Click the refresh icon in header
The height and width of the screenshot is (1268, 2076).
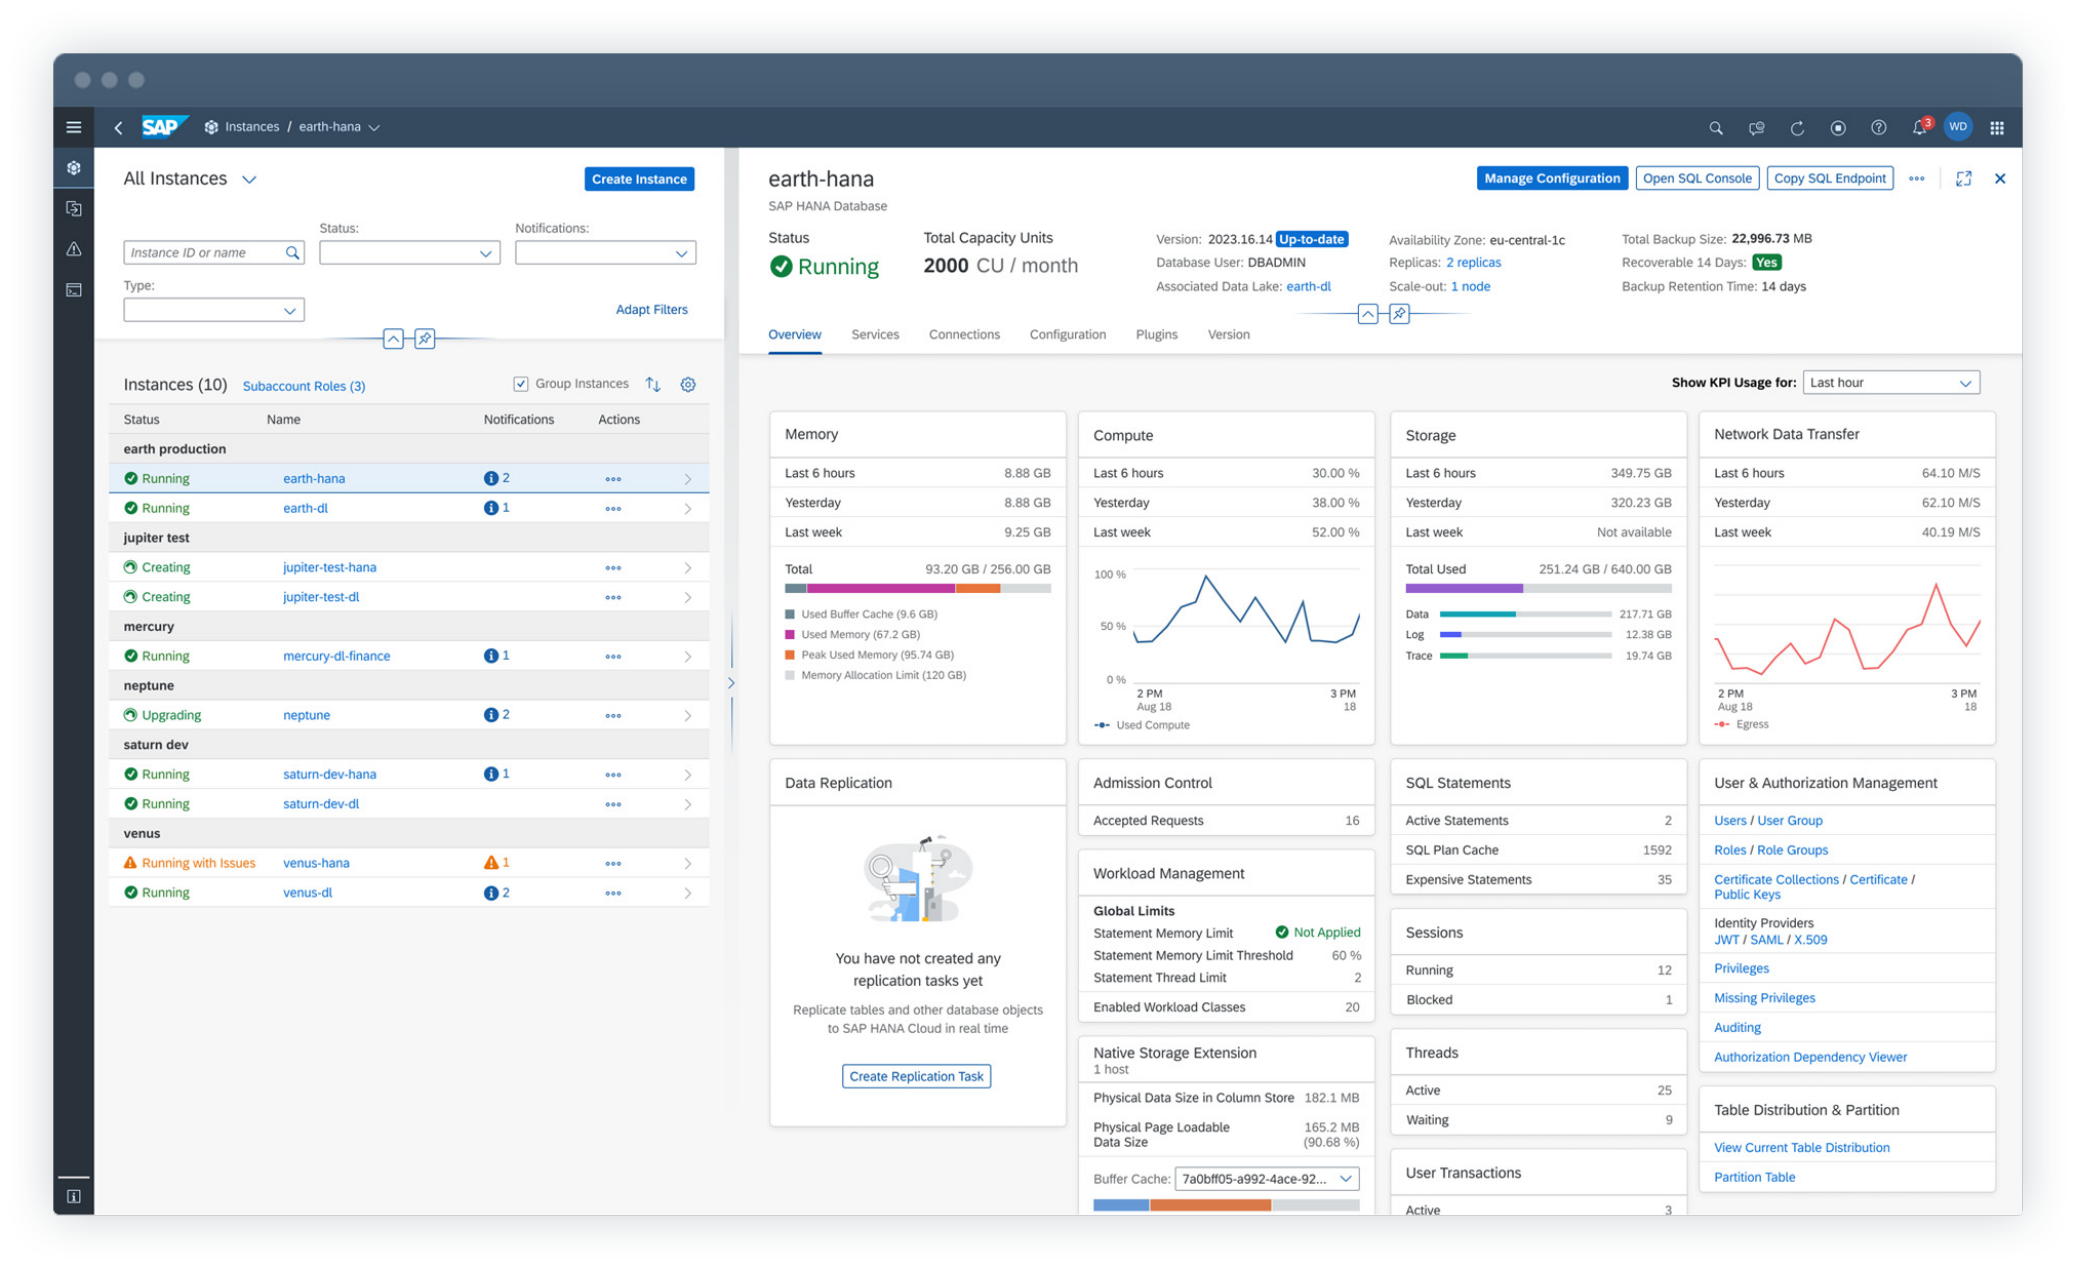click(1797, 128)
